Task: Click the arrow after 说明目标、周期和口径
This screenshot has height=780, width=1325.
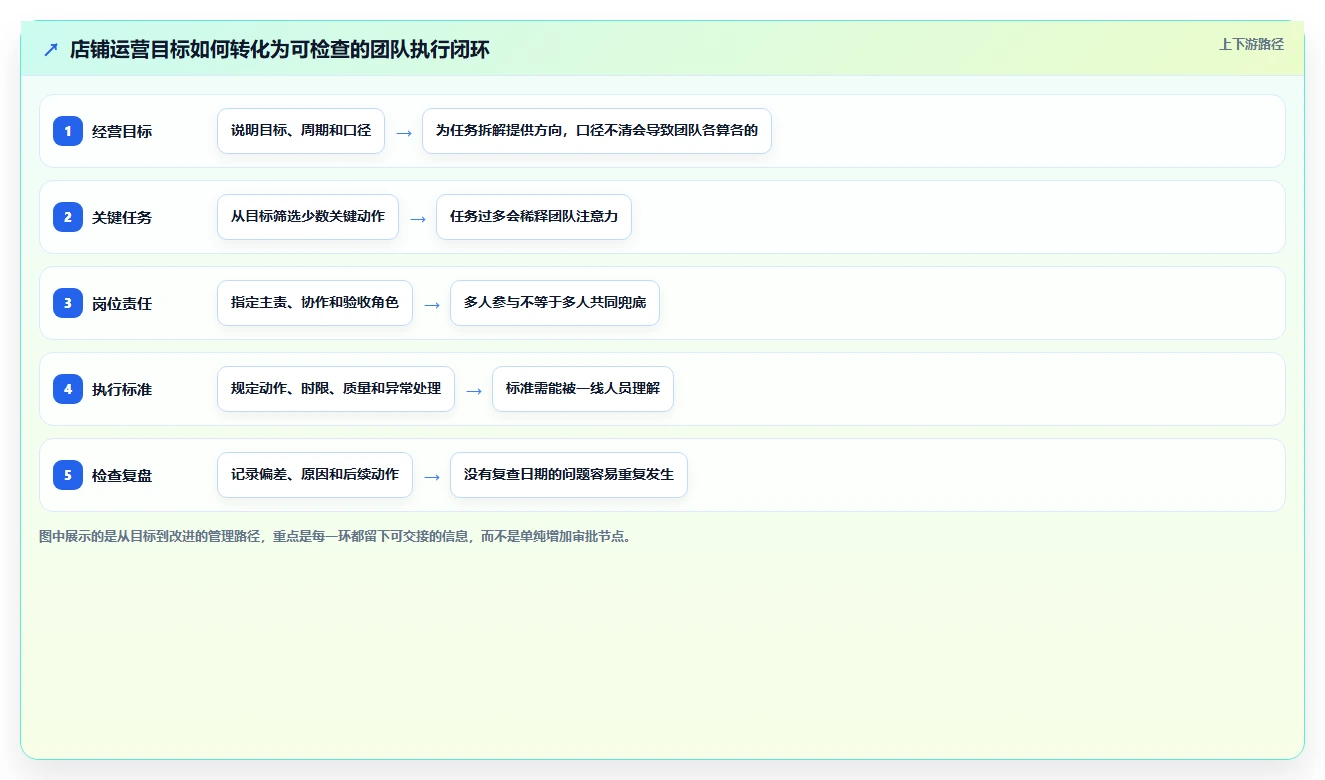Action: pyautogui.click(x=404, y=132)
